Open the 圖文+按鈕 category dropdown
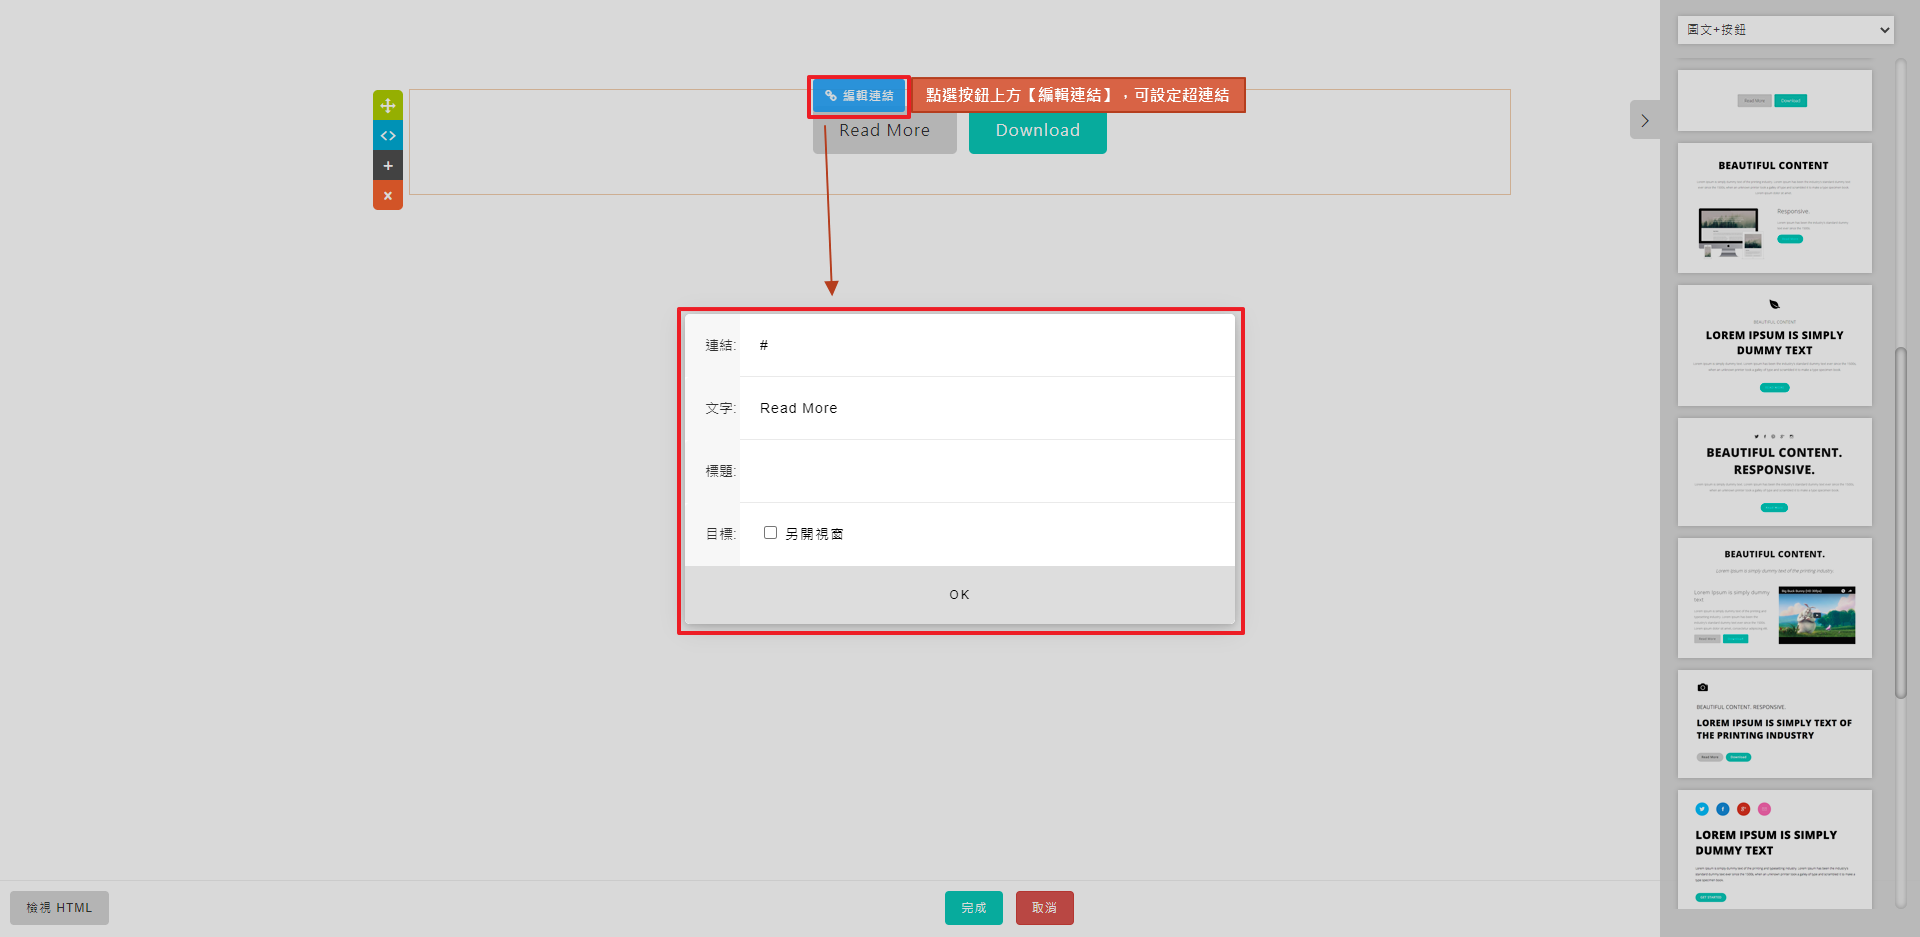The width and height of the screenshot is (1920, 937). point(1785,30)
